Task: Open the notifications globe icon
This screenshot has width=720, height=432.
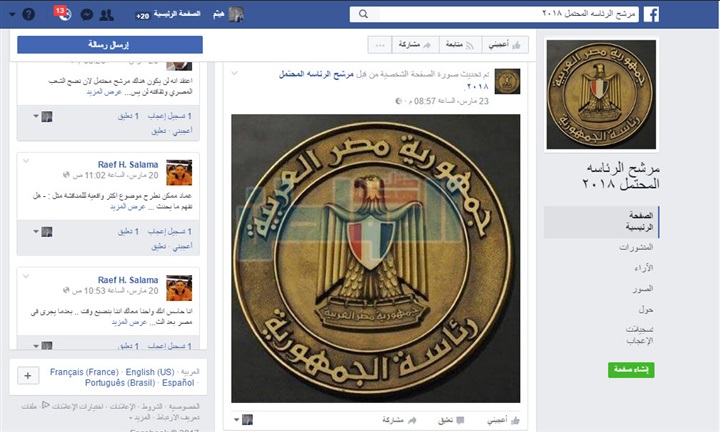Action: pos(64,14)
